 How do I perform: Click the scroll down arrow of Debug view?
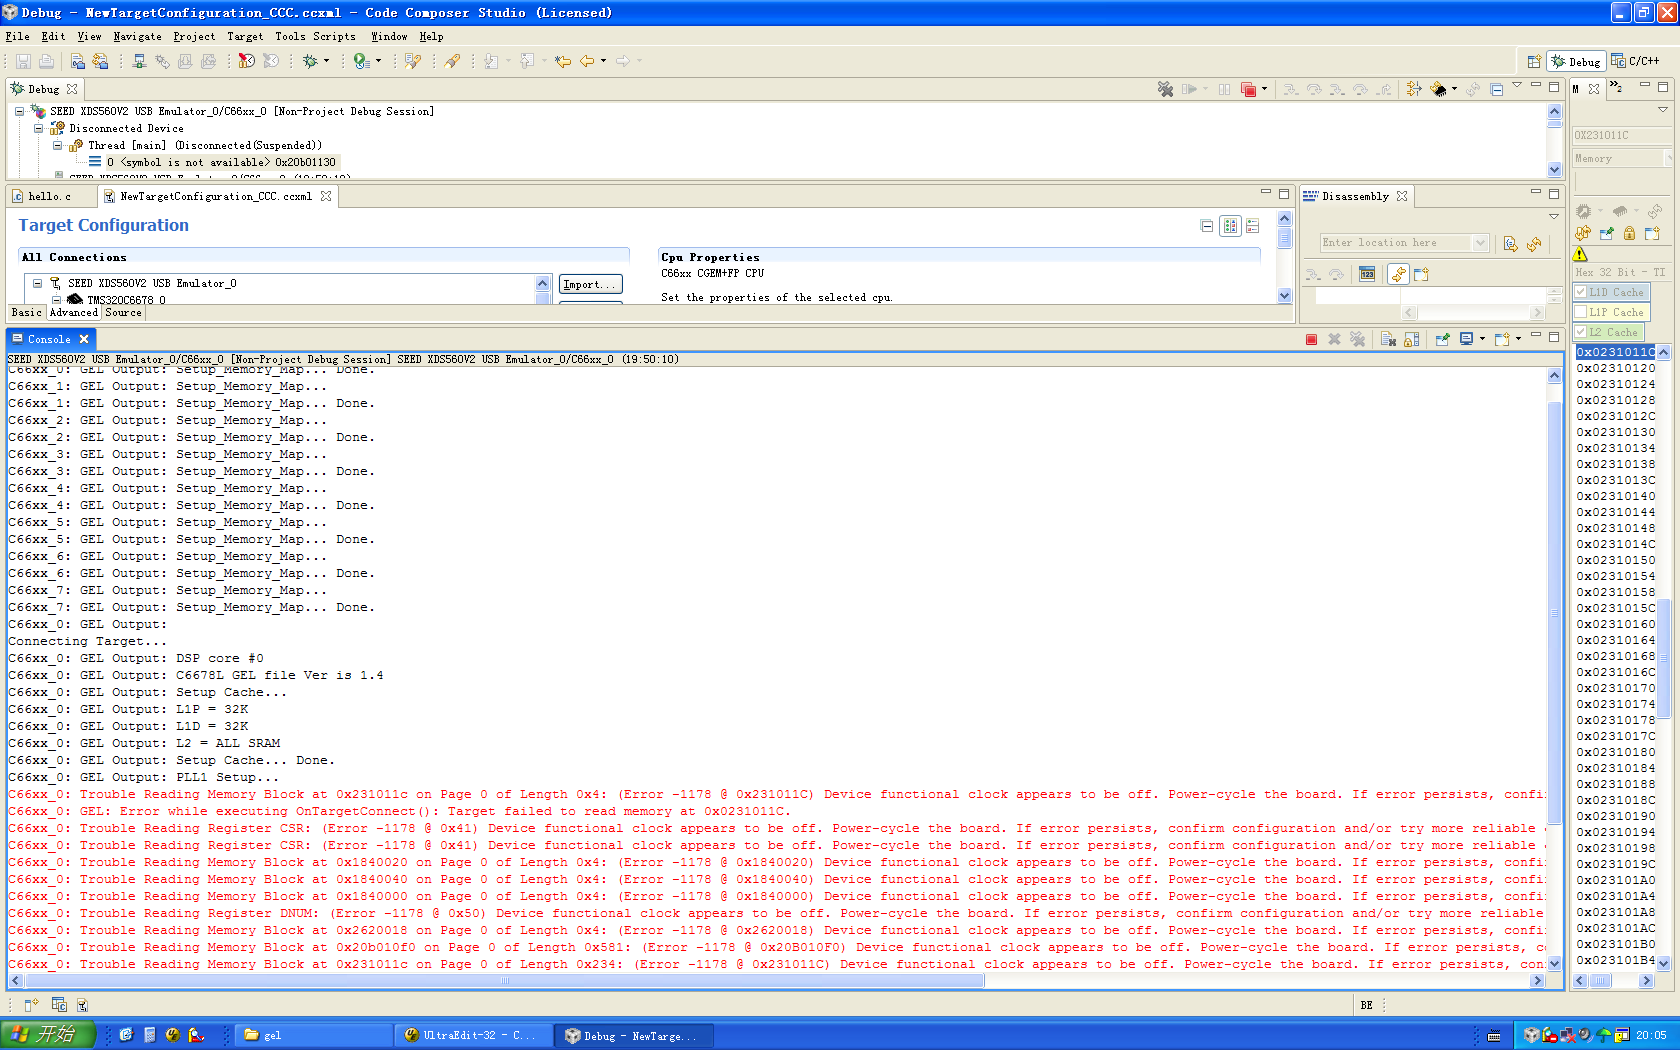[1554, 170]
